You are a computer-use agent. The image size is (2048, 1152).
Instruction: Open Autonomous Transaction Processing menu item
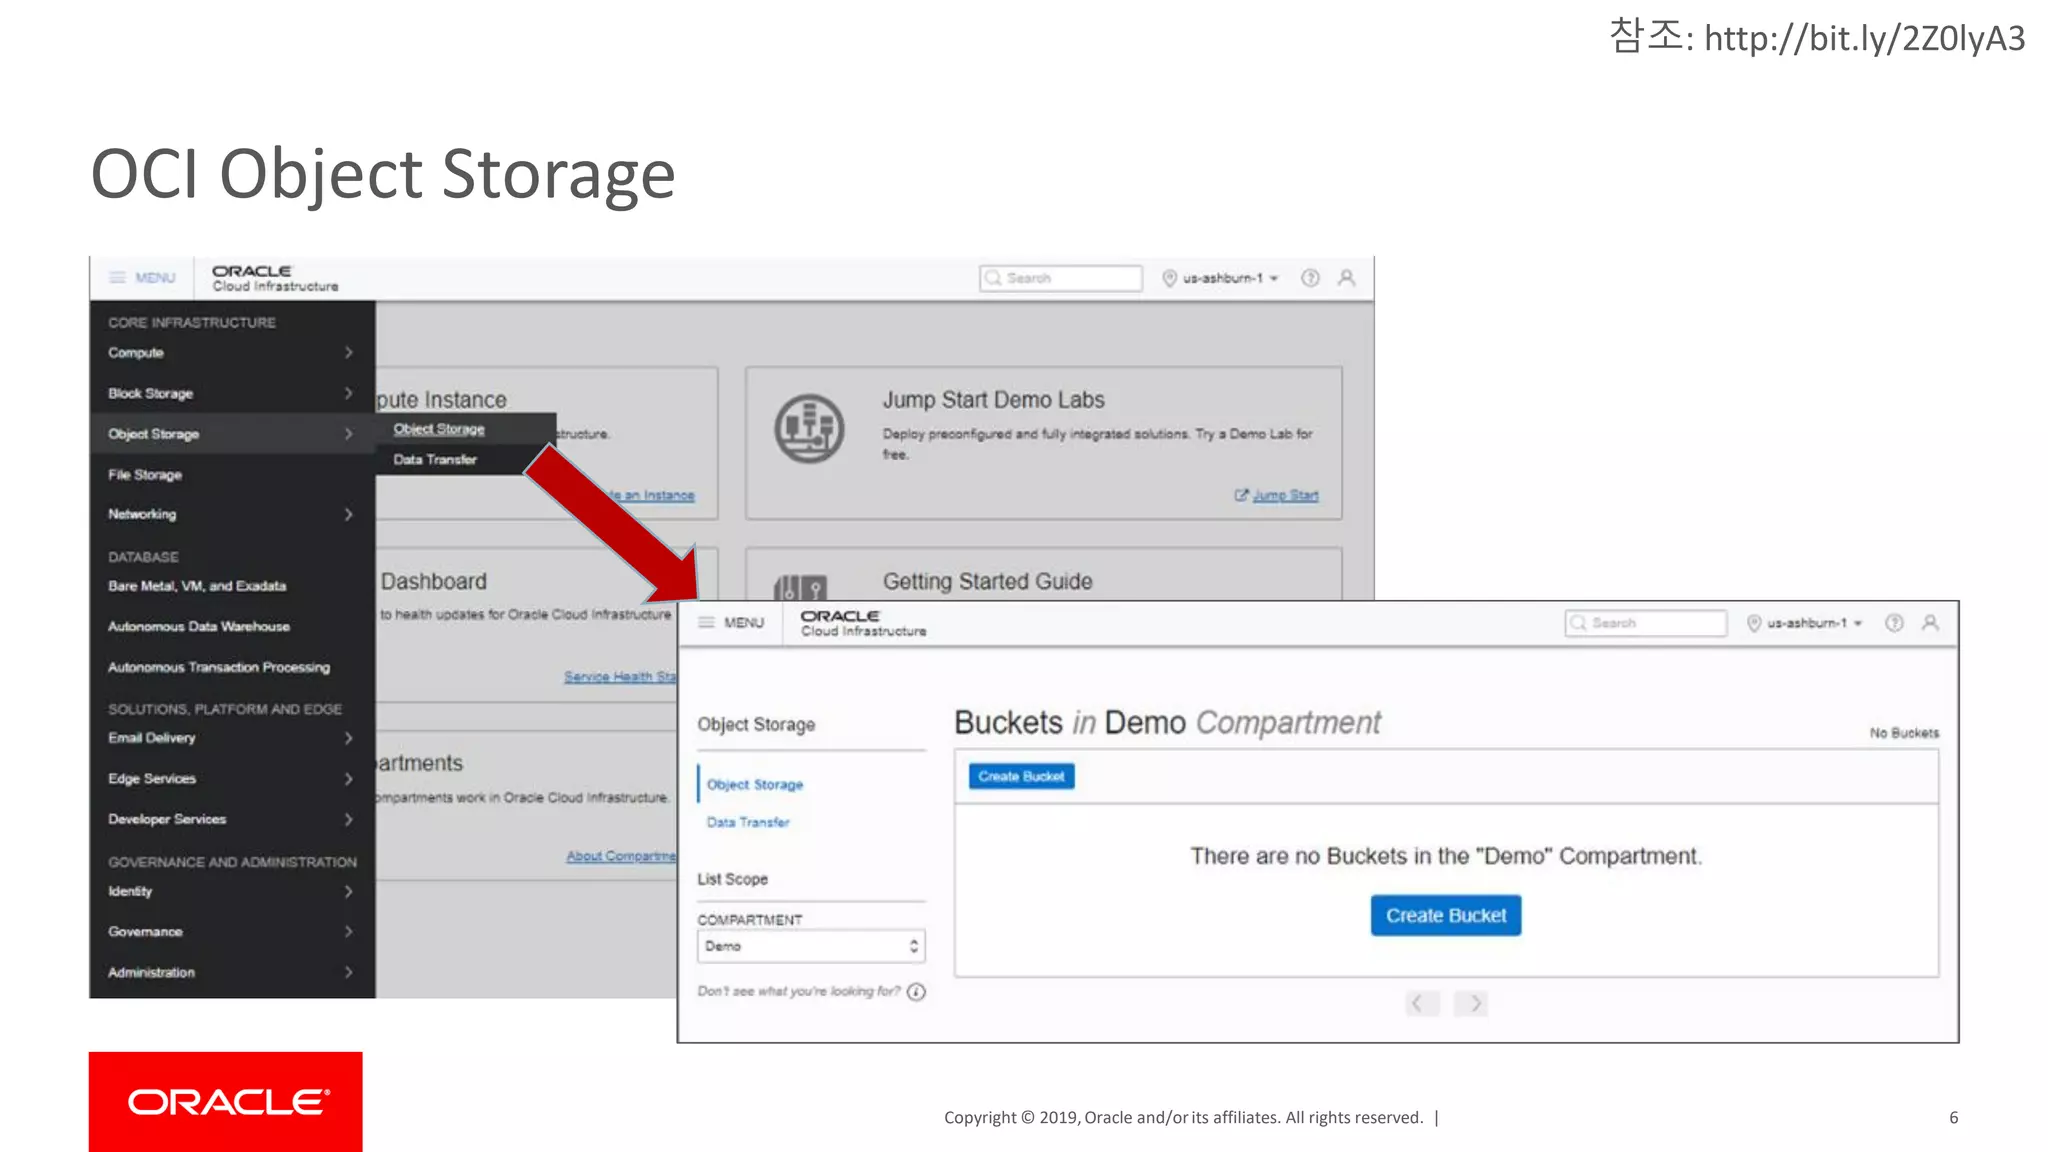pos(219,667)
